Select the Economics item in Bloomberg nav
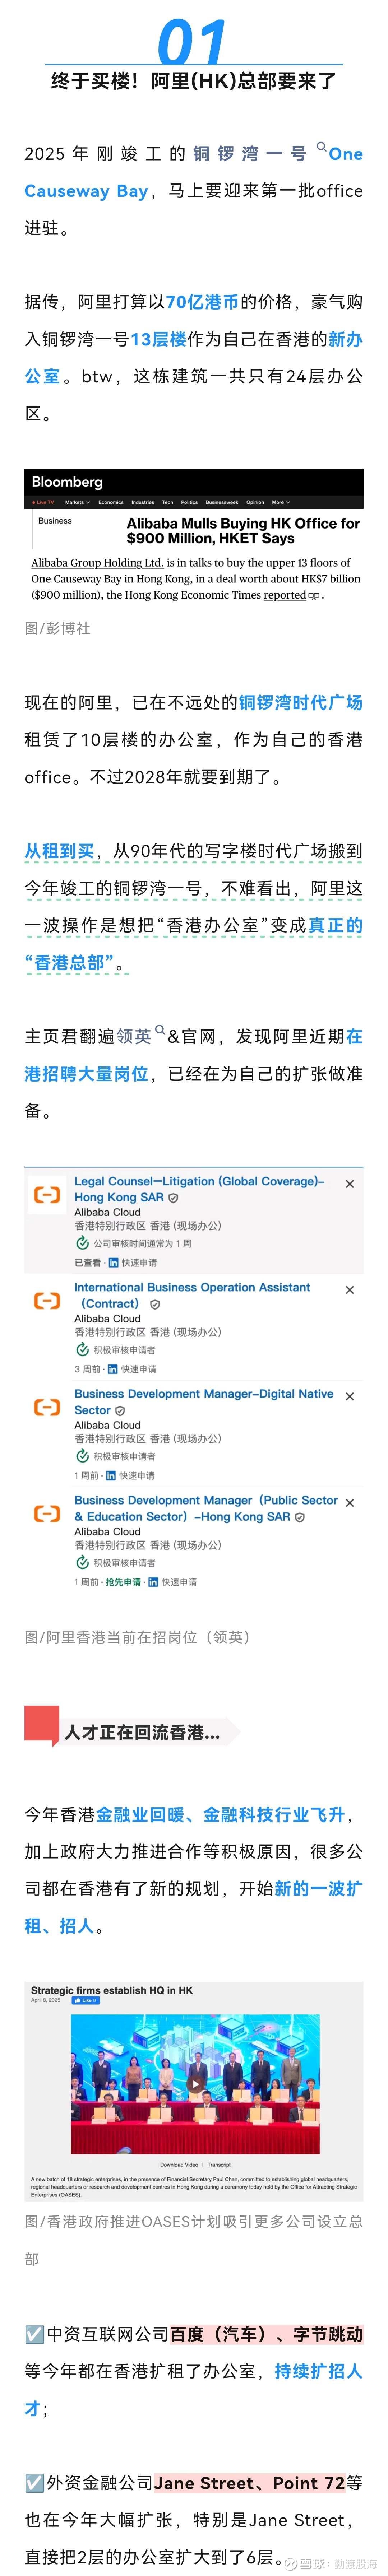The height and width of the screenshot is (2576, 388). (111, 502)
